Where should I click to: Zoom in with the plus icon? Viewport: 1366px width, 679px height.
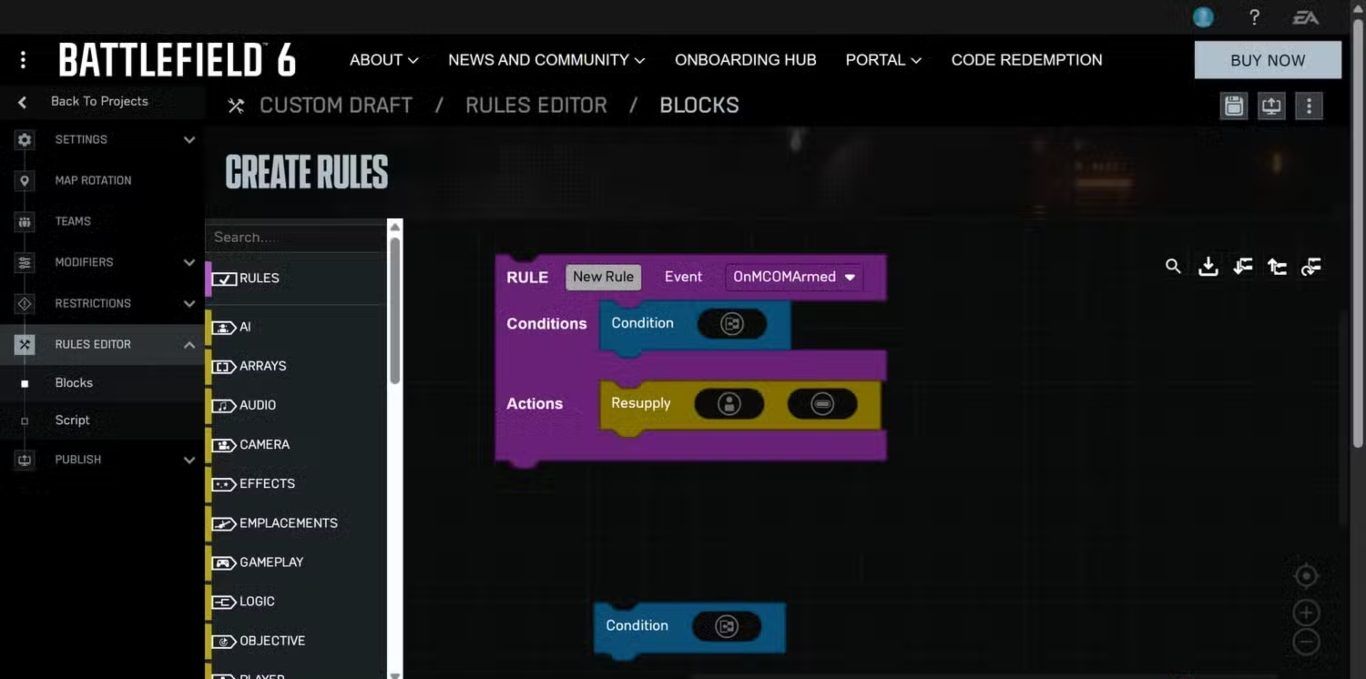click(x=1306, y=612)
